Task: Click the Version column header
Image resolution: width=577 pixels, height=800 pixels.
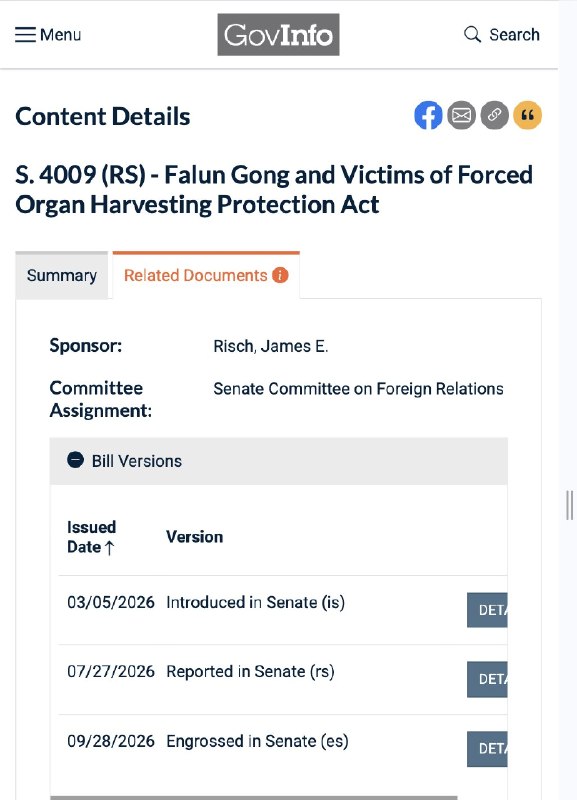Action: (x=194, y=537)
